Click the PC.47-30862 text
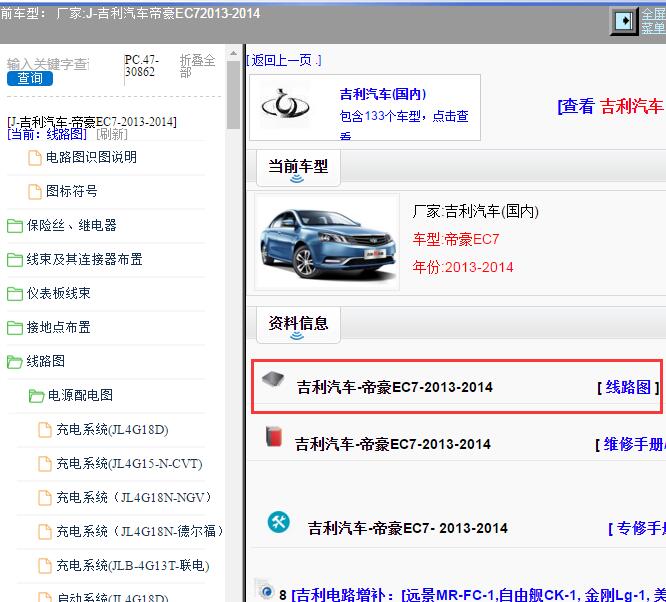This screenshot has height=602, width=666. (142, 66)
